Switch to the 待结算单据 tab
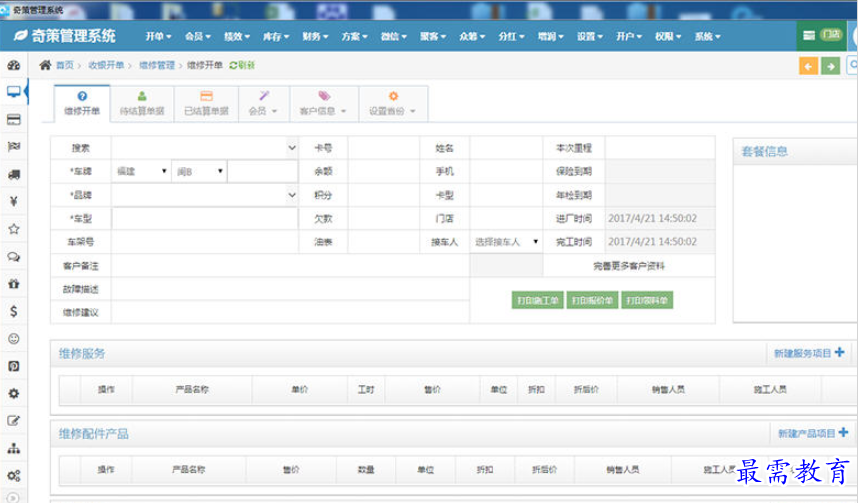 [x=142, y=103]
